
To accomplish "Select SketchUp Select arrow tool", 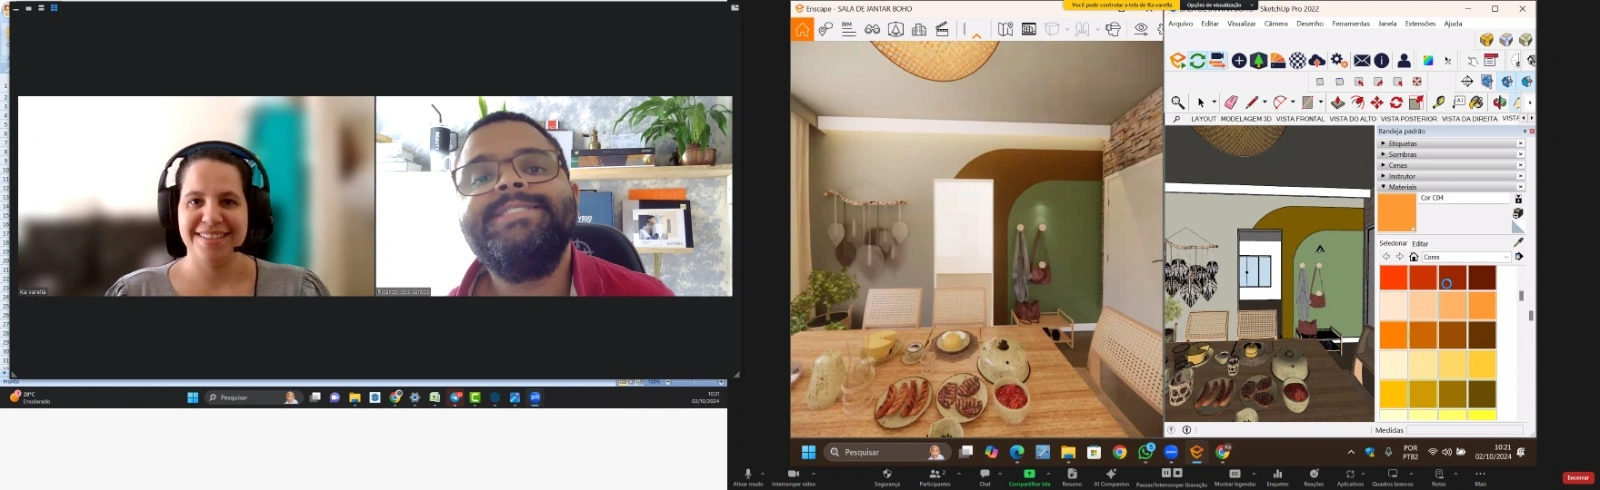I will [x=1201, y=102].
